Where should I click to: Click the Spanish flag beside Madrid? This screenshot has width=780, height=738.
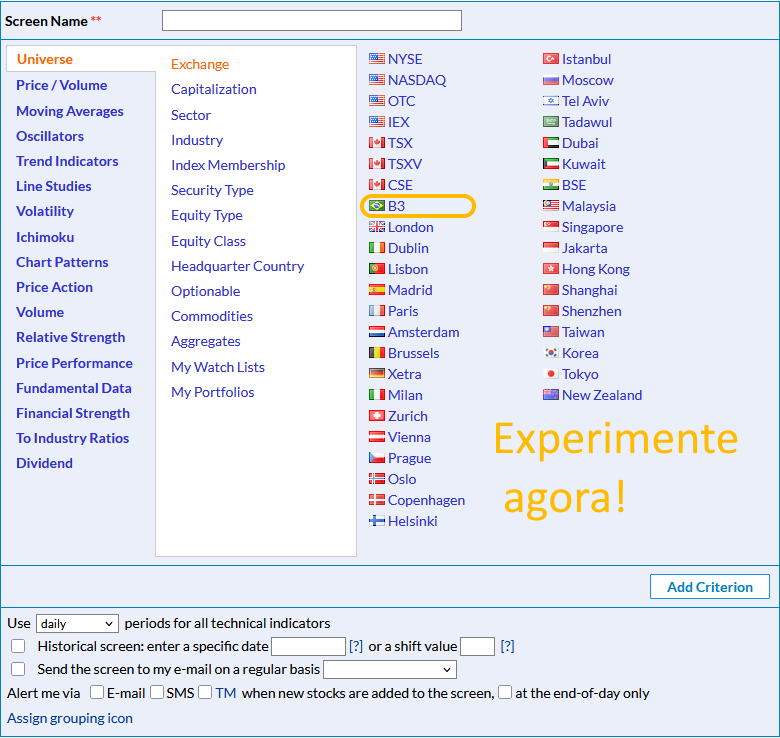(377, 289)
